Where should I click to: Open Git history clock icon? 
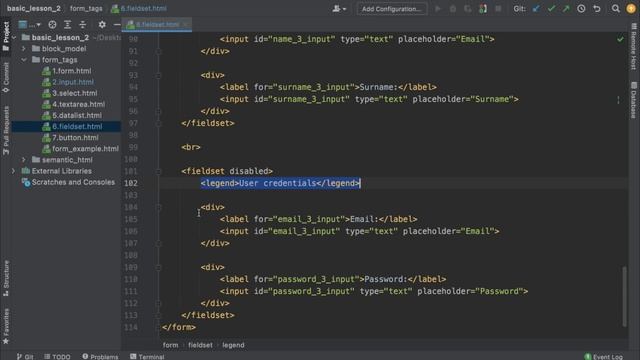(x=581, y=9)
